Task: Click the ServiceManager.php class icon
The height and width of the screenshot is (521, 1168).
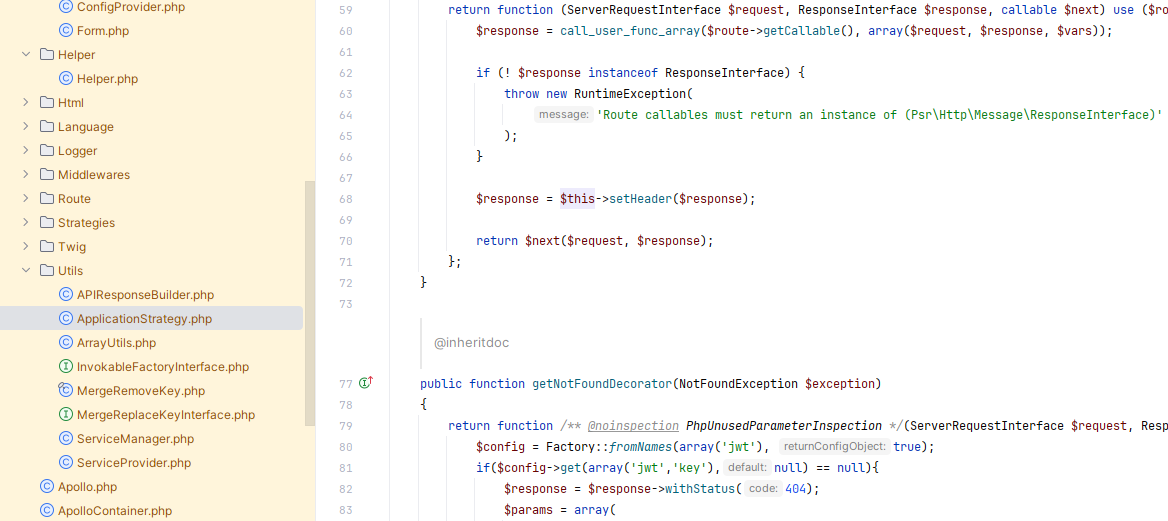Action: click(66, 439)
